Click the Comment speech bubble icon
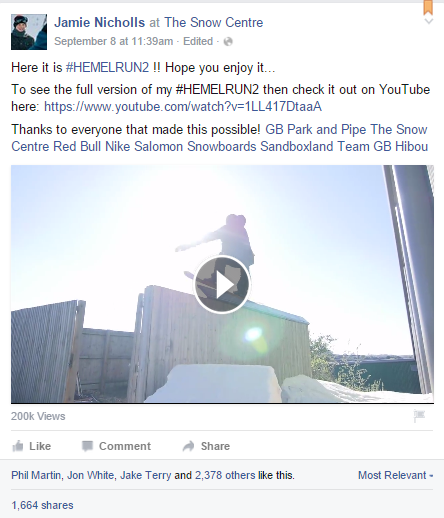This screenshot has width=444, height=518. pos(87,446)
